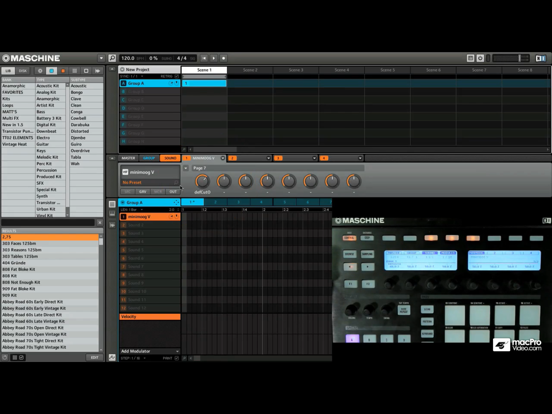Viewport: 552px width, 414px height.
Task: Open module slot 3 dropdown arrow
Action: click(314, 158)
